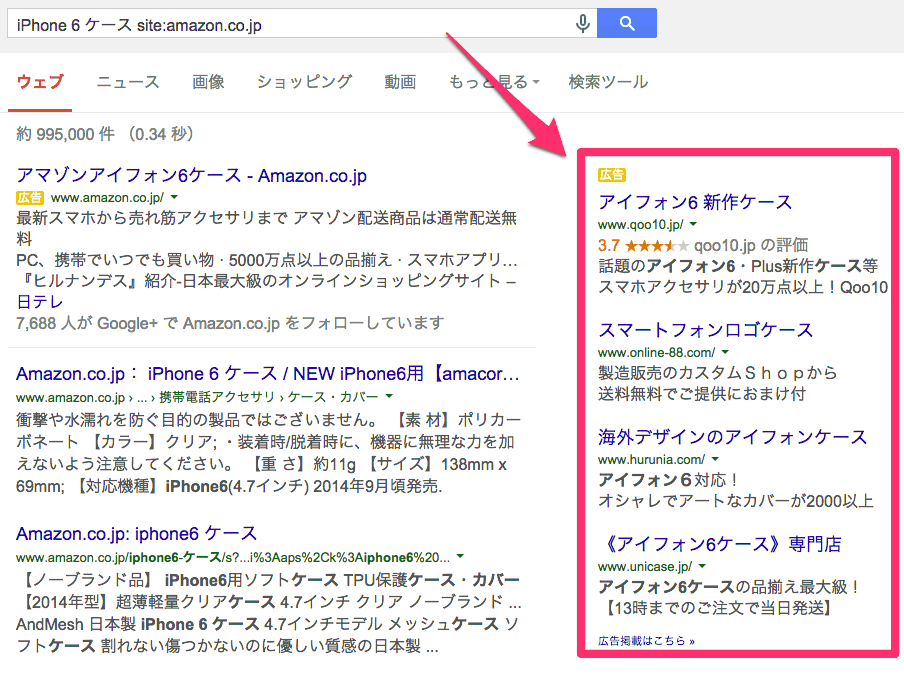Open the Amazon.co.jp: iphone6 ケース result
904x674 pixels.
136,534
